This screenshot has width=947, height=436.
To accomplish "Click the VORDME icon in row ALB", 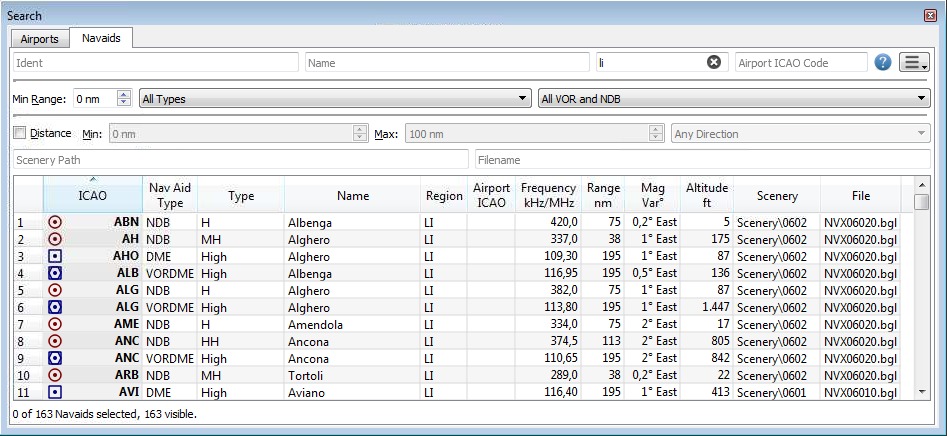I will pyautogui.click(x=55, y=273).
